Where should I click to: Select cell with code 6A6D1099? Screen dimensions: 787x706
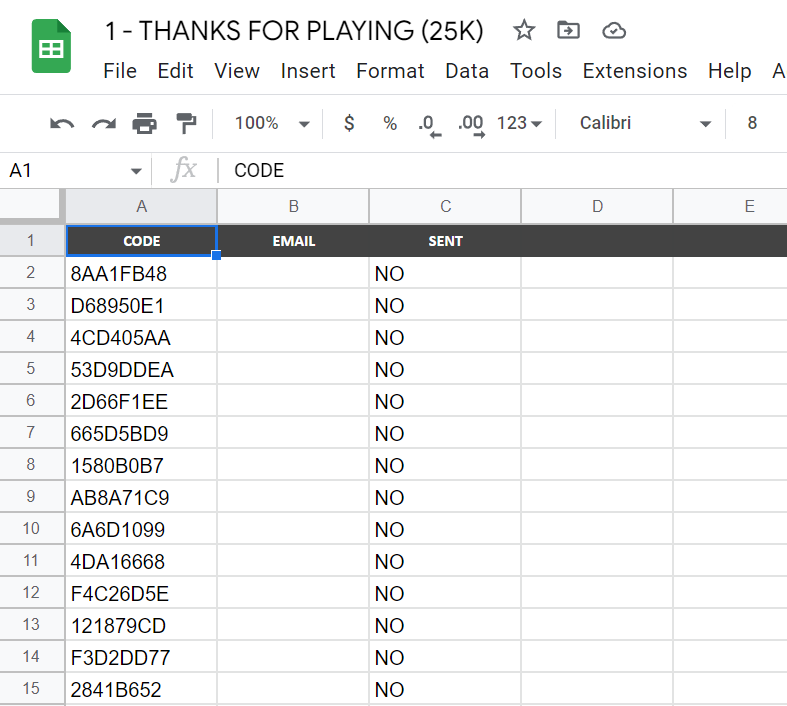tap(142, 529)
